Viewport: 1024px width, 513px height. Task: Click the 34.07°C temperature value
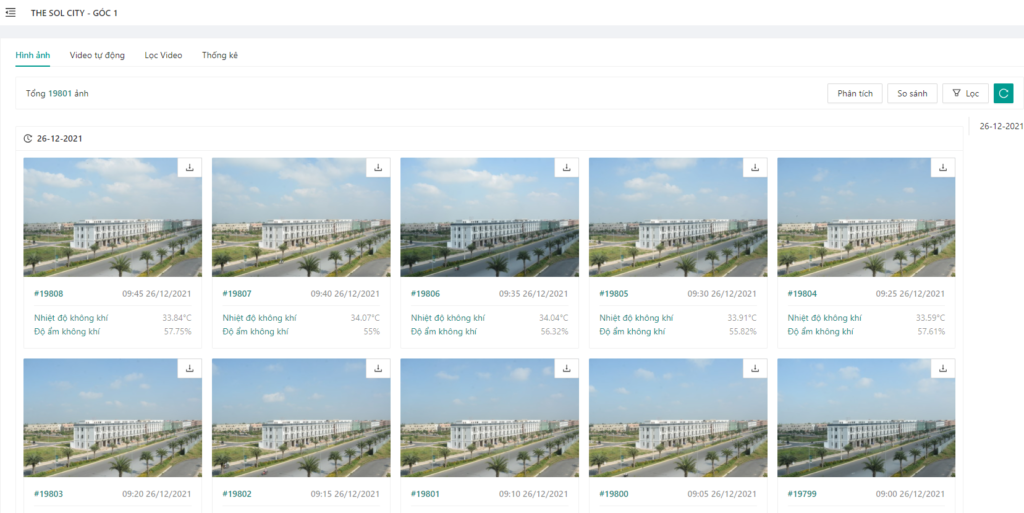tap(365, 318)
